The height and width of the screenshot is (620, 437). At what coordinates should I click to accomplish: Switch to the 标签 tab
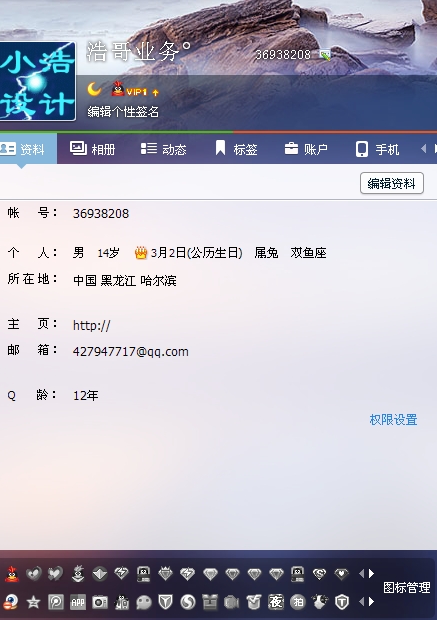click(x=236, y=149)
